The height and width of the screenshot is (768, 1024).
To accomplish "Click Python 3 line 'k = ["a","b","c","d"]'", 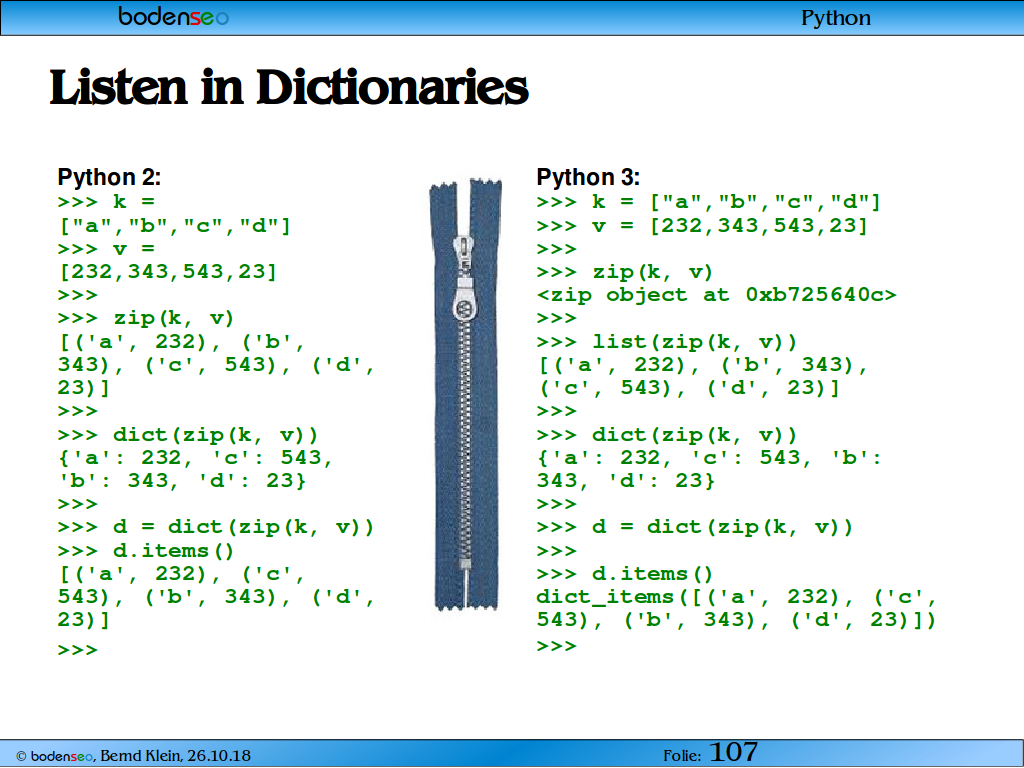I will tap(736, 202).
